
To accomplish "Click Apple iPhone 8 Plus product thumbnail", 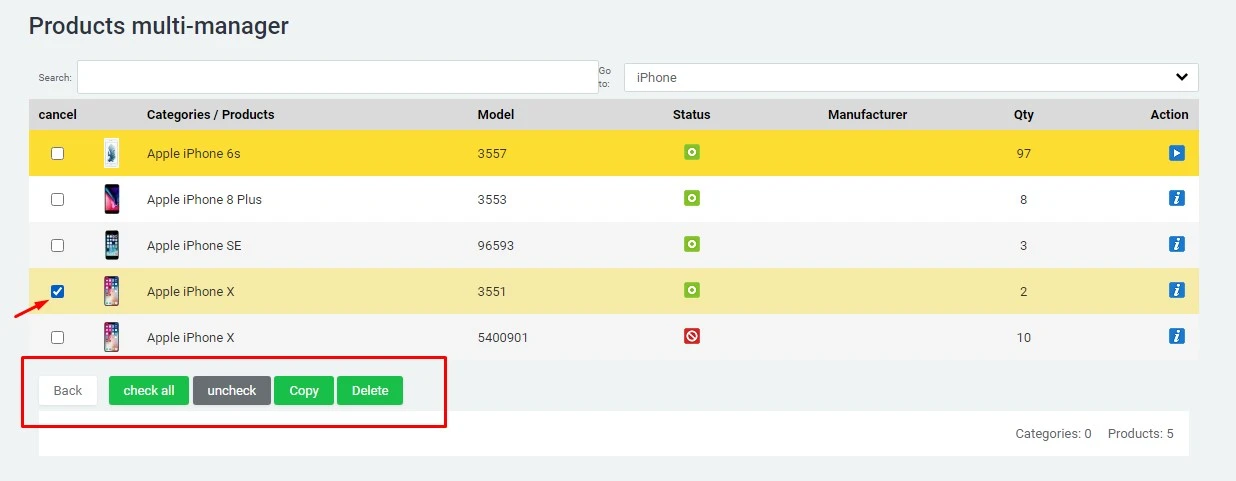I will coord(112,199).
